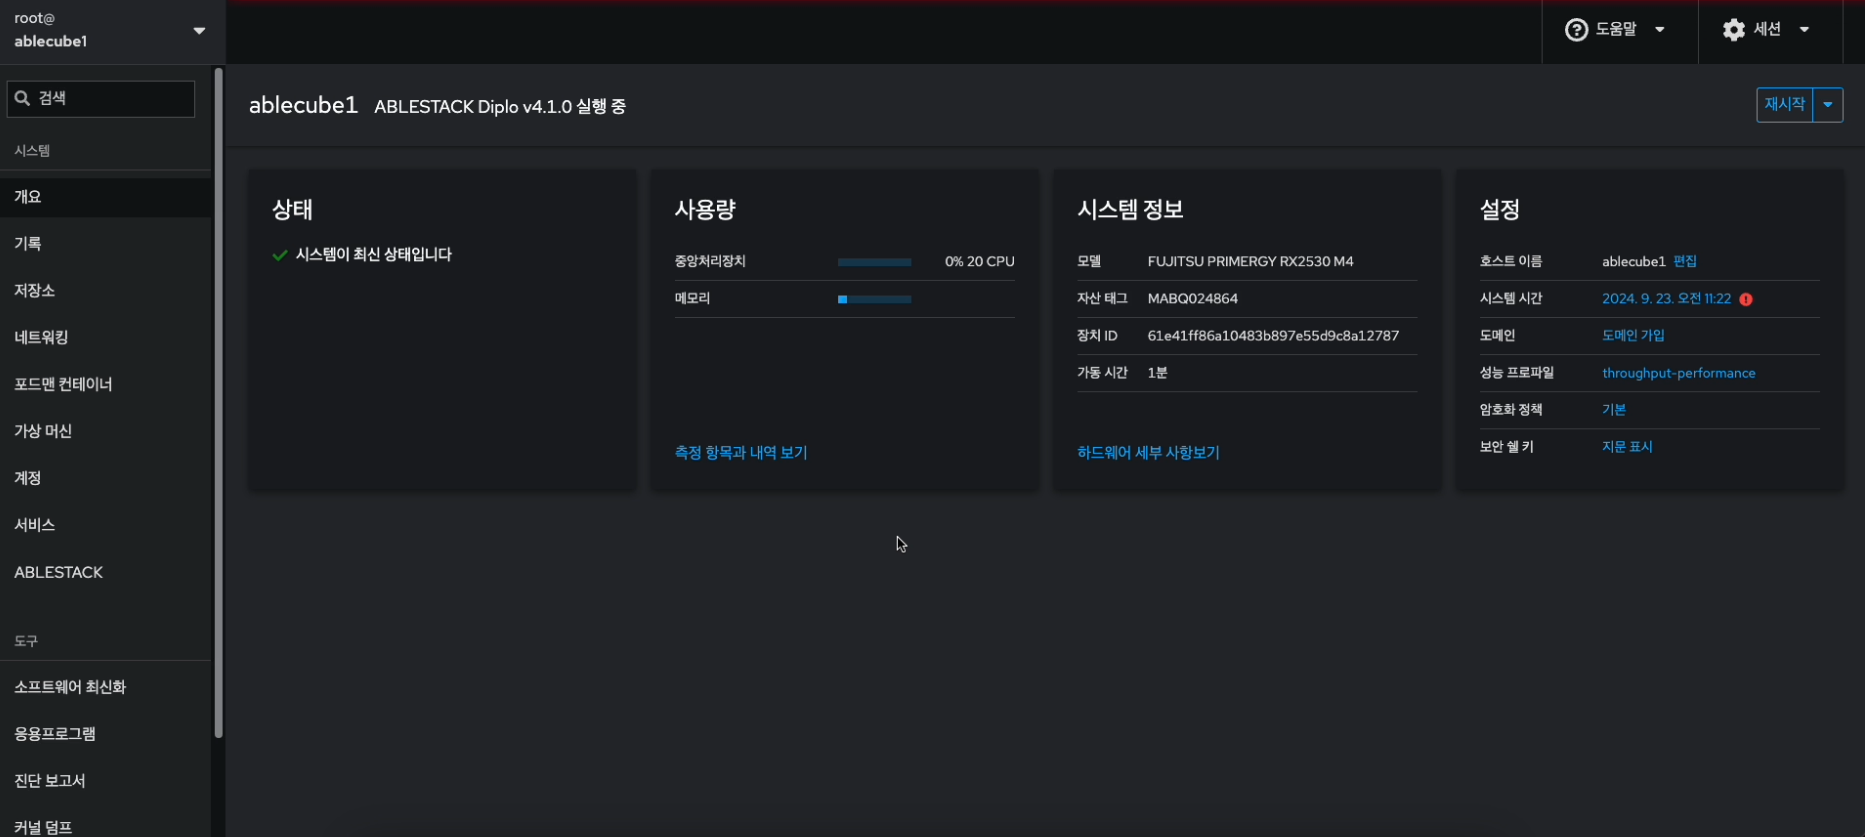Open 하드웨어 세부 사항보기 link

(1148, 453)
